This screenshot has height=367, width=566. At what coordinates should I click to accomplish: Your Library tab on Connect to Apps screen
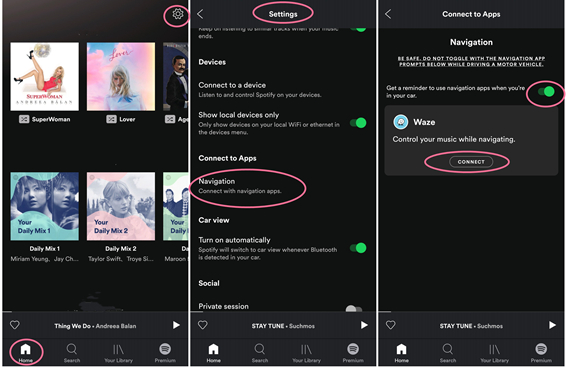coord(495,353)
